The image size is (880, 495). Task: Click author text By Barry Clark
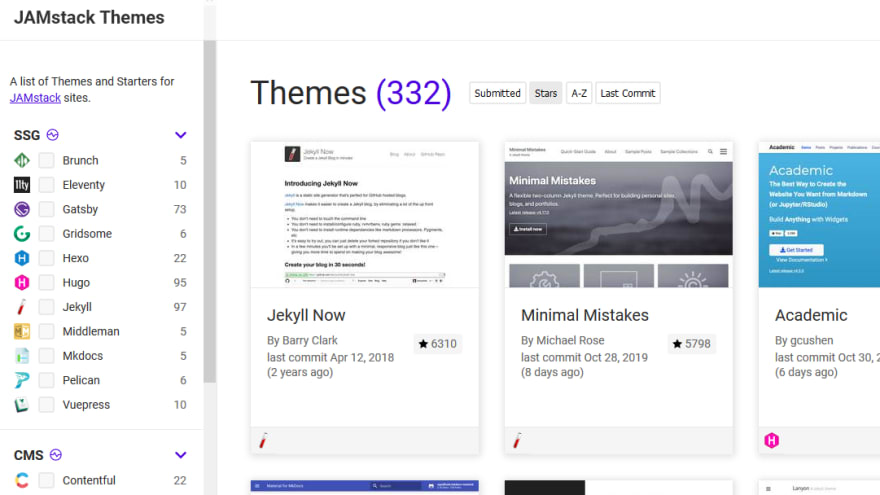coord(302,341)
